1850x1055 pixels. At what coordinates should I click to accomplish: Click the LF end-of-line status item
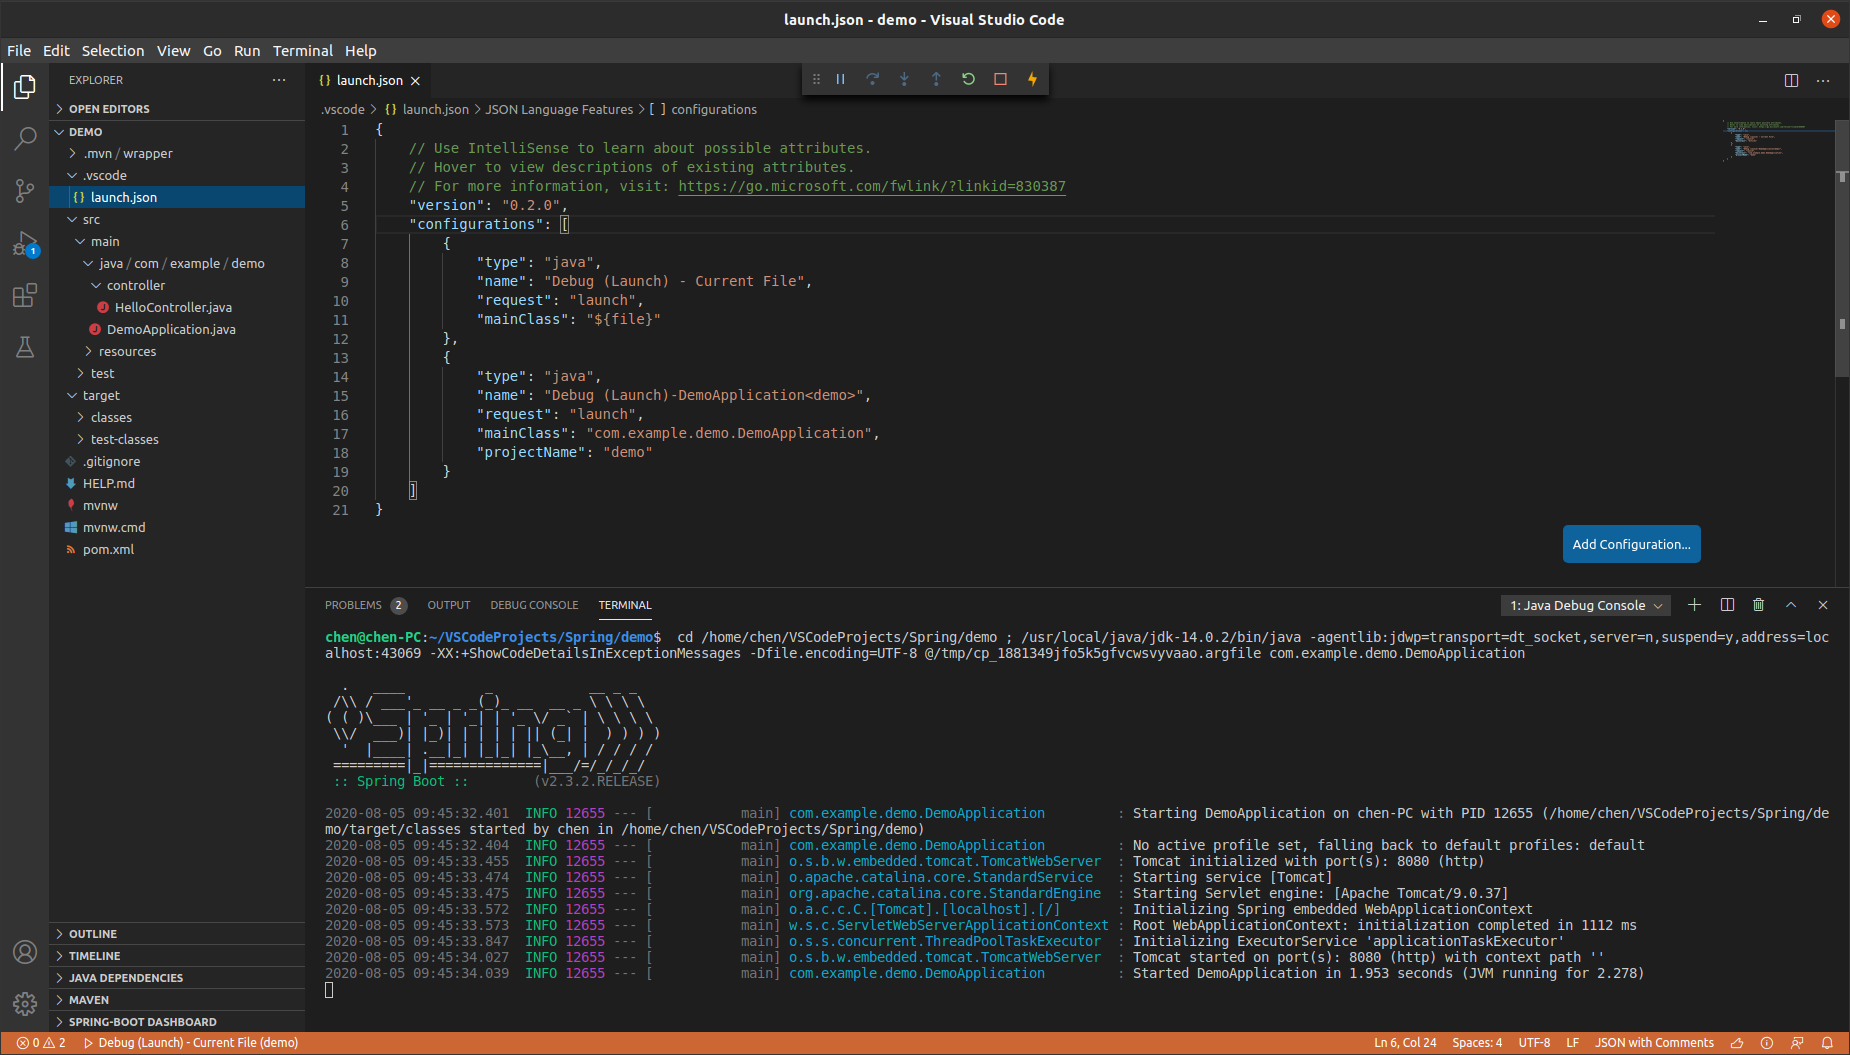tap(1573, 1043)
